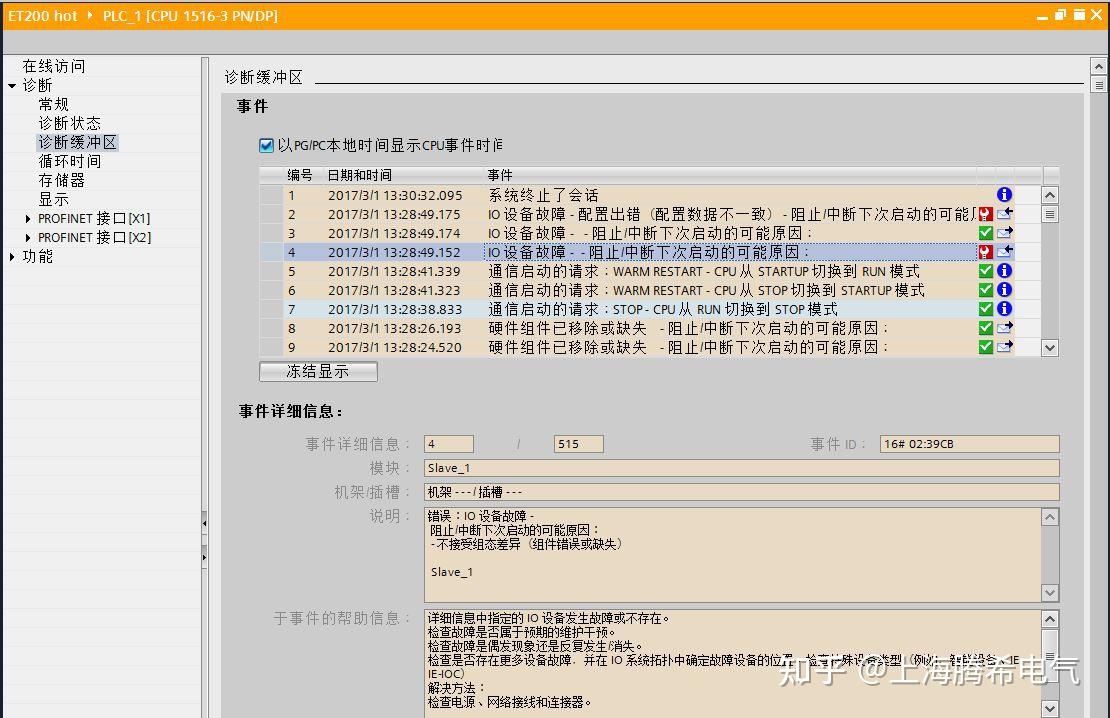Click the green checkmark icon on row 7
This screenshot has width=1110, height=718.
(x=985, y=309)
